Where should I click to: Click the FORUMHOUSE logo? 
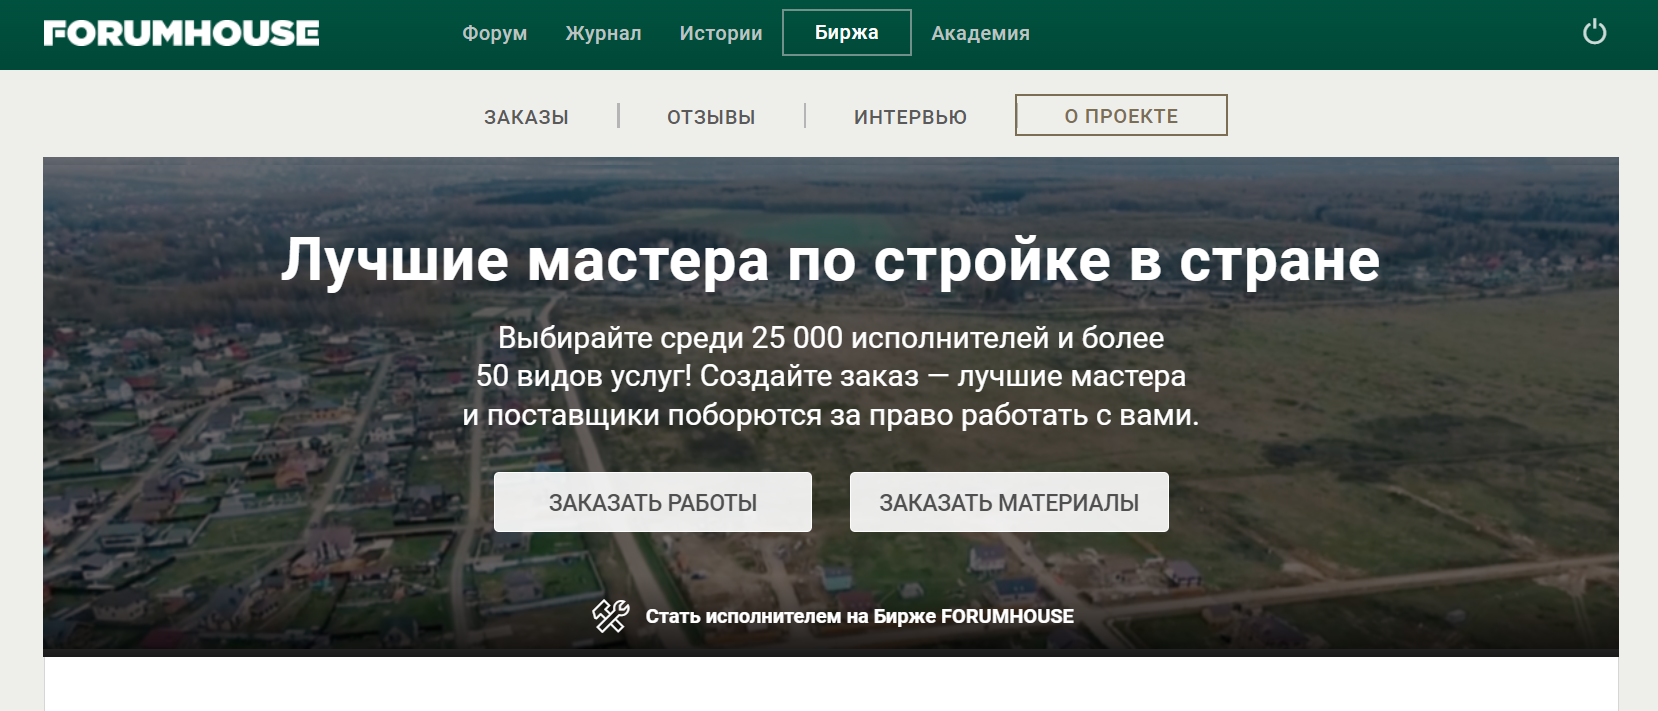point(181,33)
